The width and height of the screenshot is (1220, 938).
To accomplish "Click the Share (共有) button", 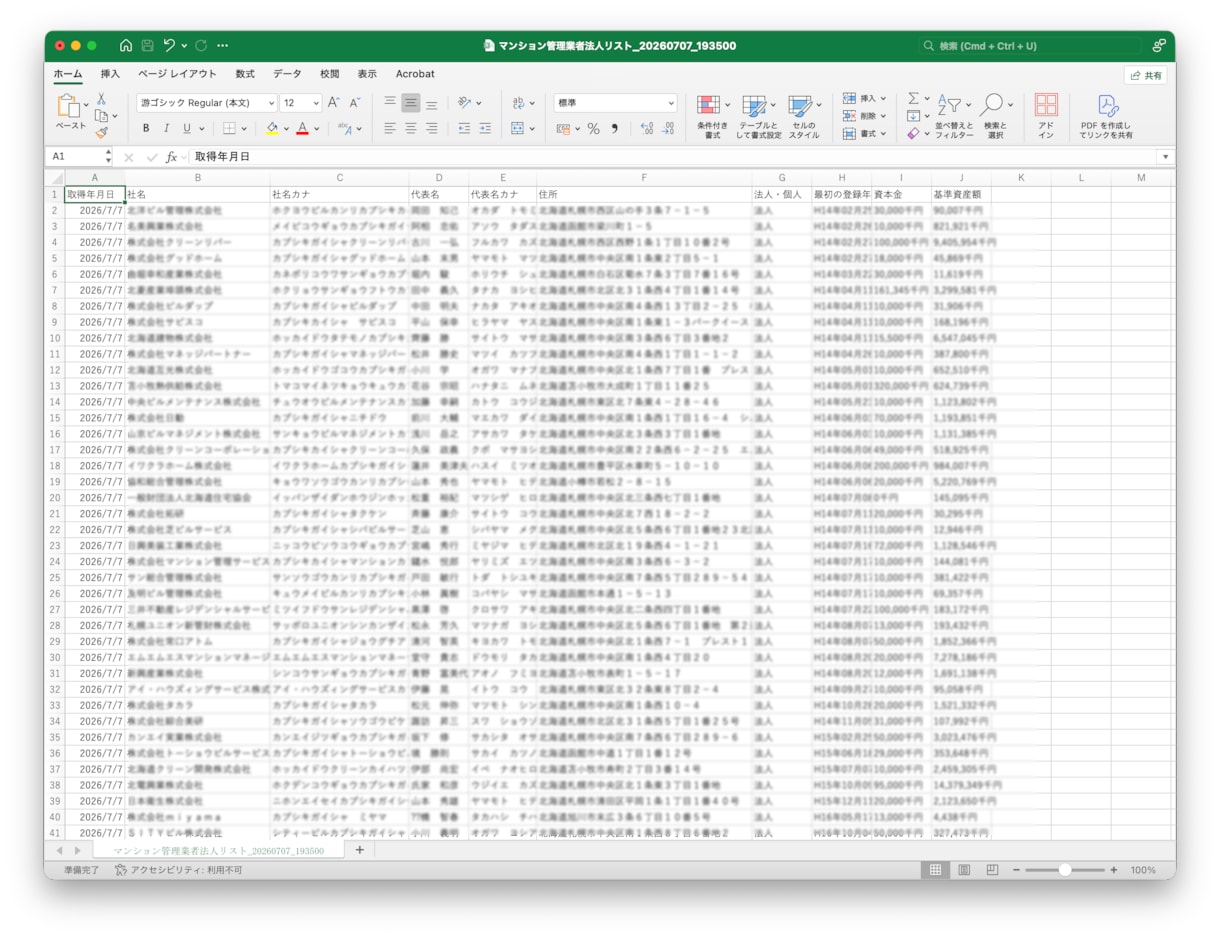I will point(1146,76).
